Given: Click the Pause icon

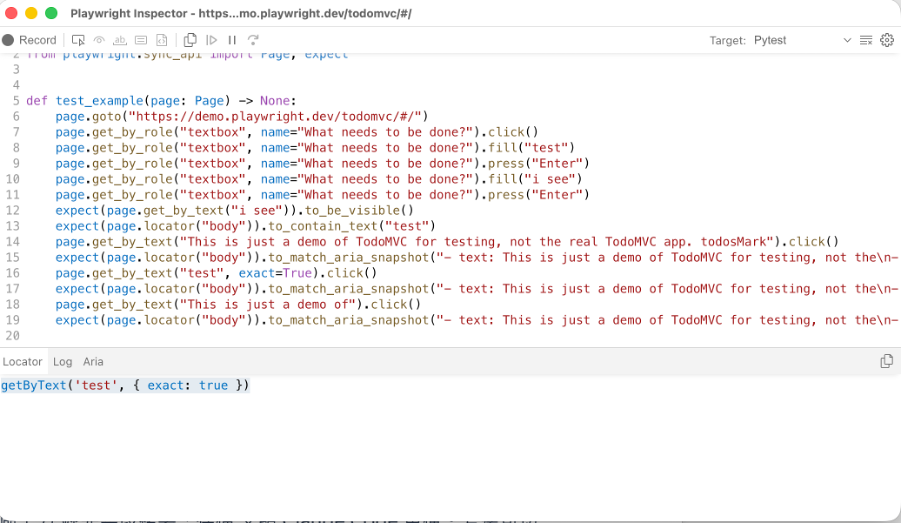Looking at the screenshot, I should pyautogui.click(x=232, y=40).
